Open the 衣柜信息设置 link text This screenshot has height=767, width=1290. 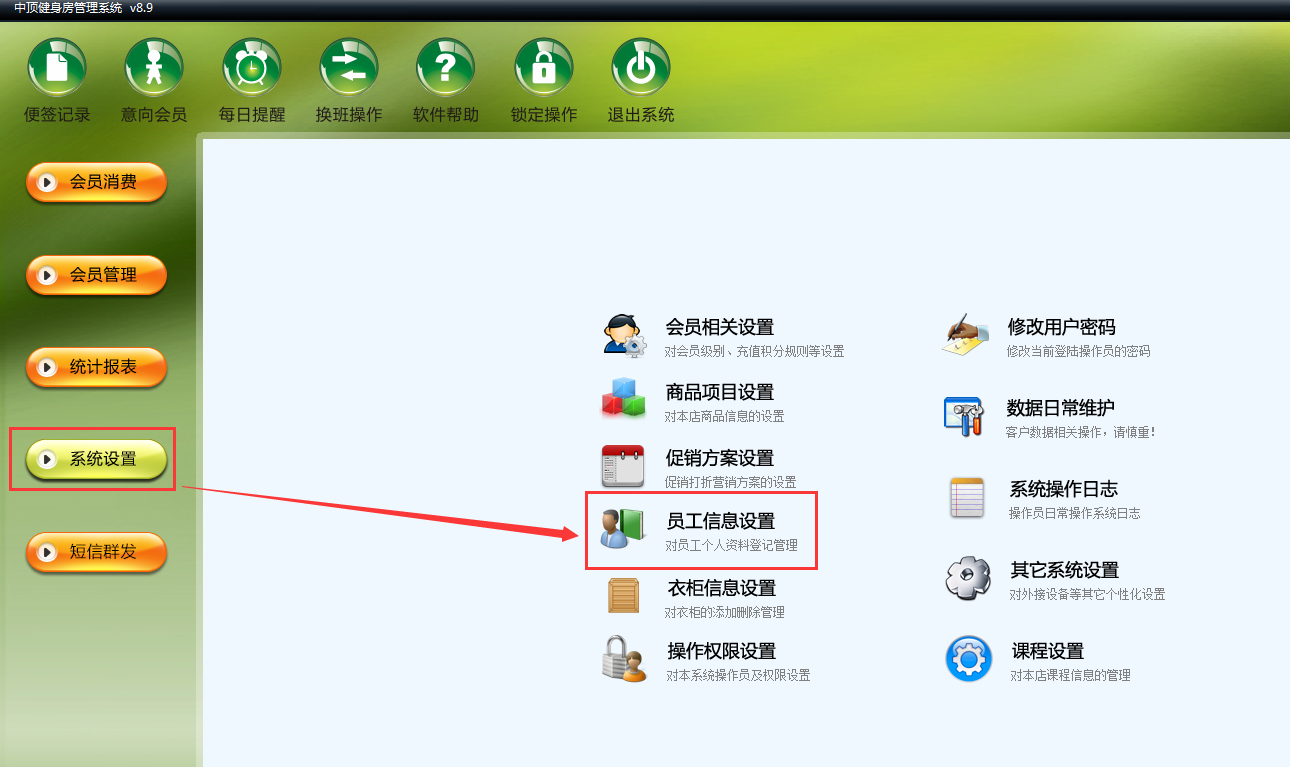tap(722, 588)
